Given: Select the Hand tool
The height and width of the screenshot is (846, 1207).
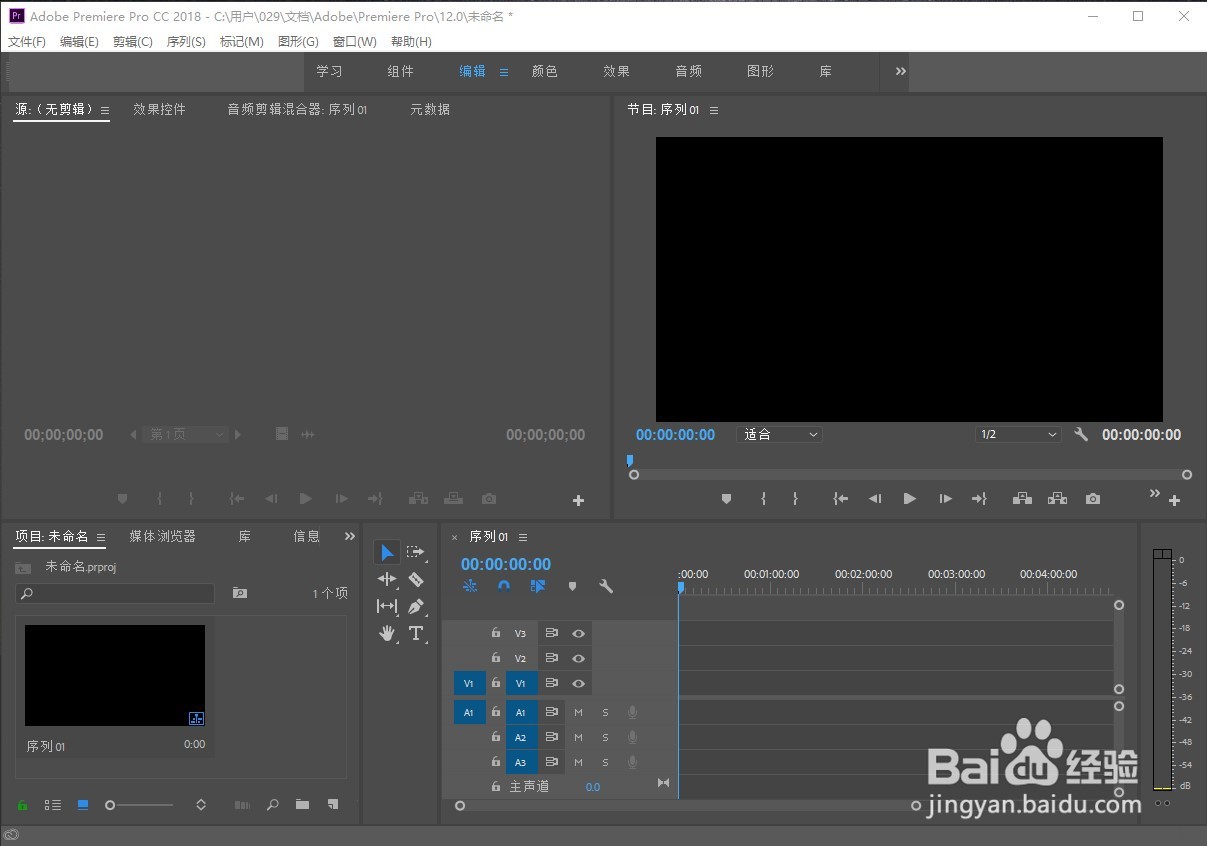Looking at the screenshot, I should (387, 633).
